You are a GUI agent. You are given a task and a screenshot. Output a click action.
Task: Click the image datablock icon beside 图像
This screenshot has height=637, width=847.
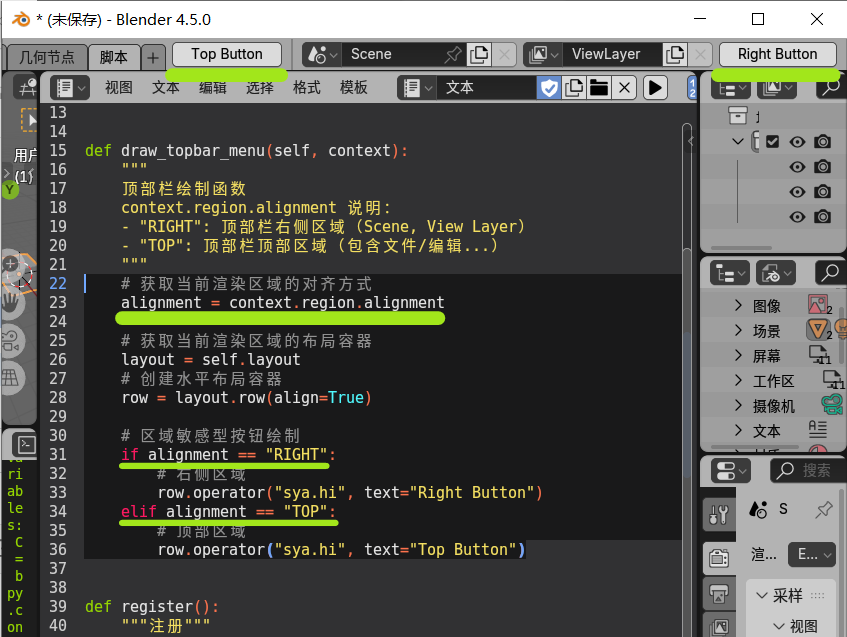tap(818, 305)
